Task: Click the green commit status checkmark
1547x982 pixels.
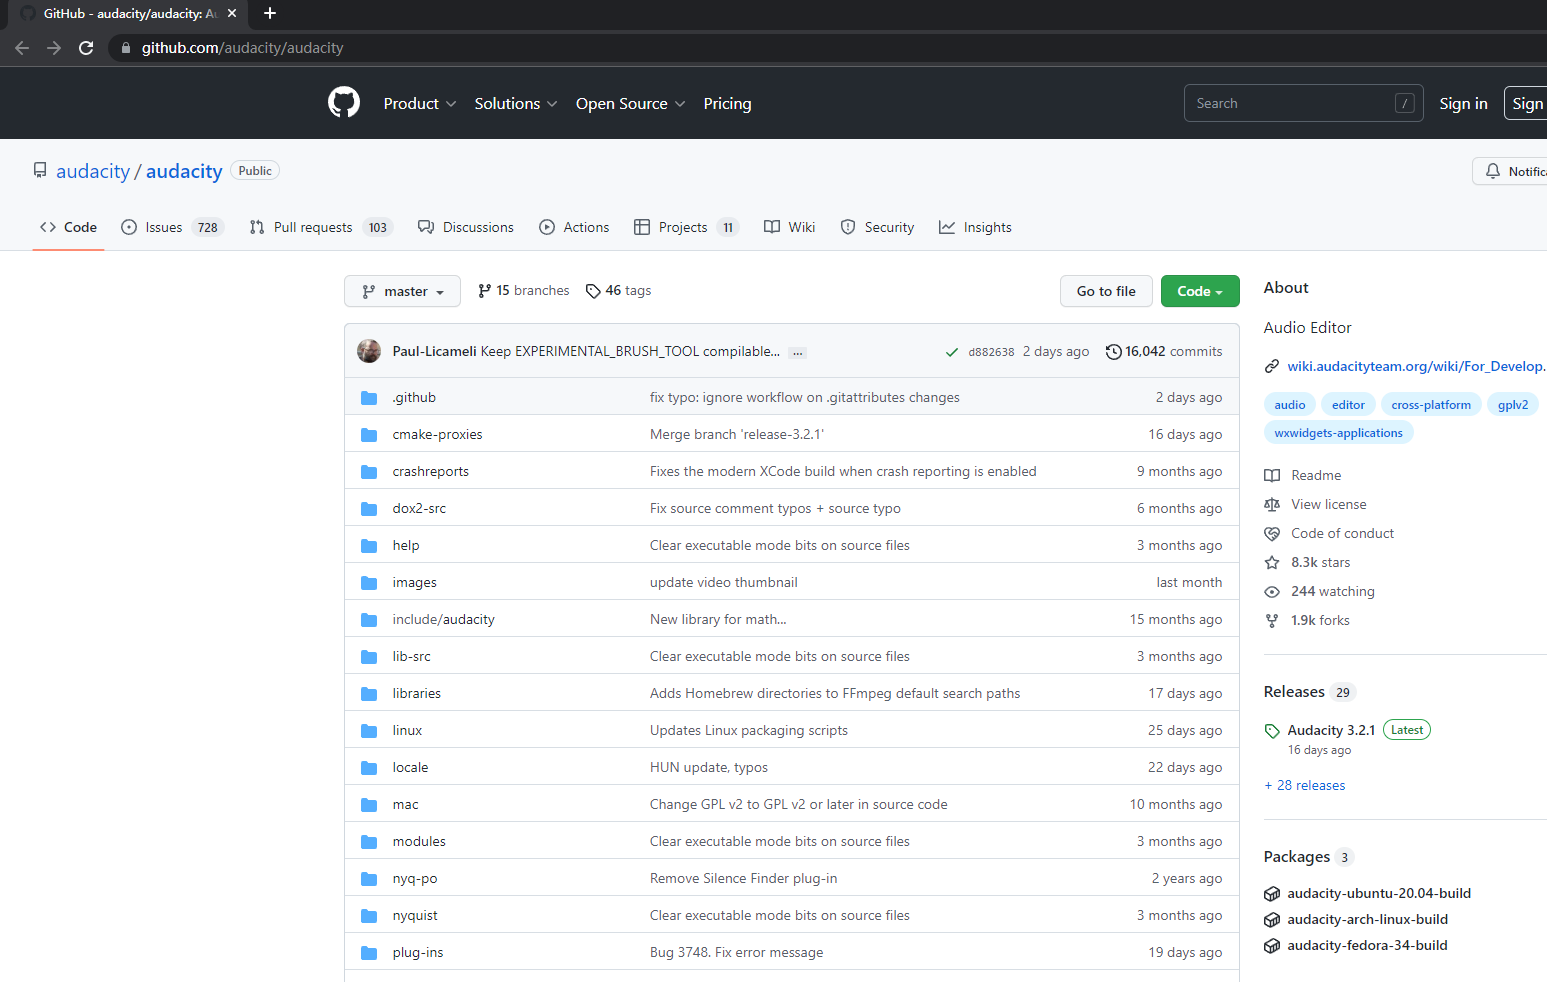Action: click(x=951, y=352)
